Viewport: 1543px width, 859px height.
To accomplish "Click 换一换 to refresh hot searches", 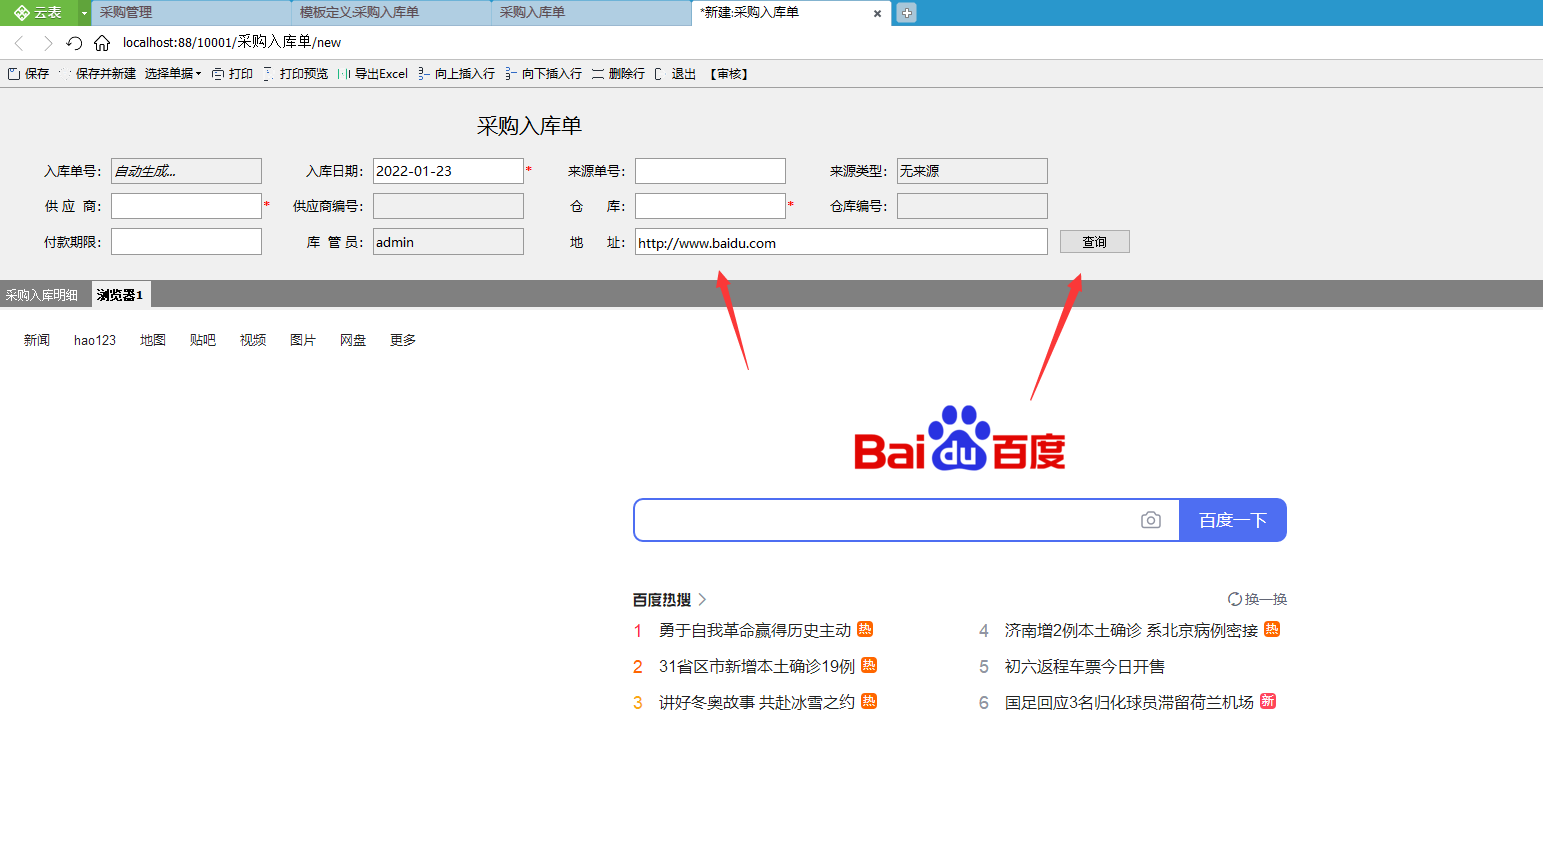I will tap(1257, 599).
